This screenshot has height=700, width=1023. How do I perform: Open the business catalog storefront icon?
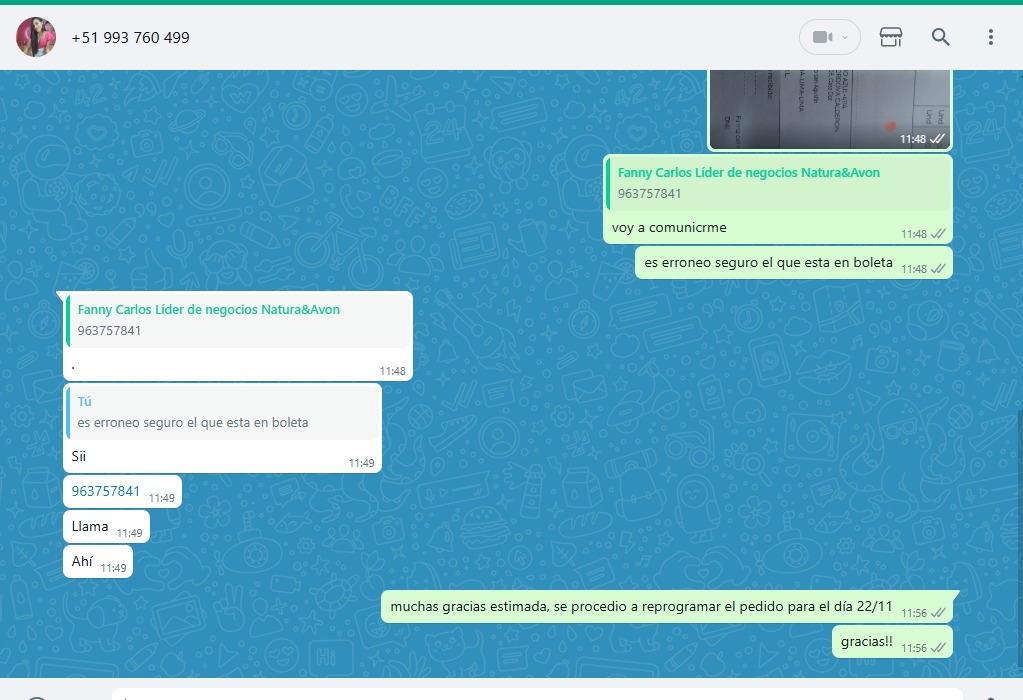pyautogui.click(x=890, y=37)
